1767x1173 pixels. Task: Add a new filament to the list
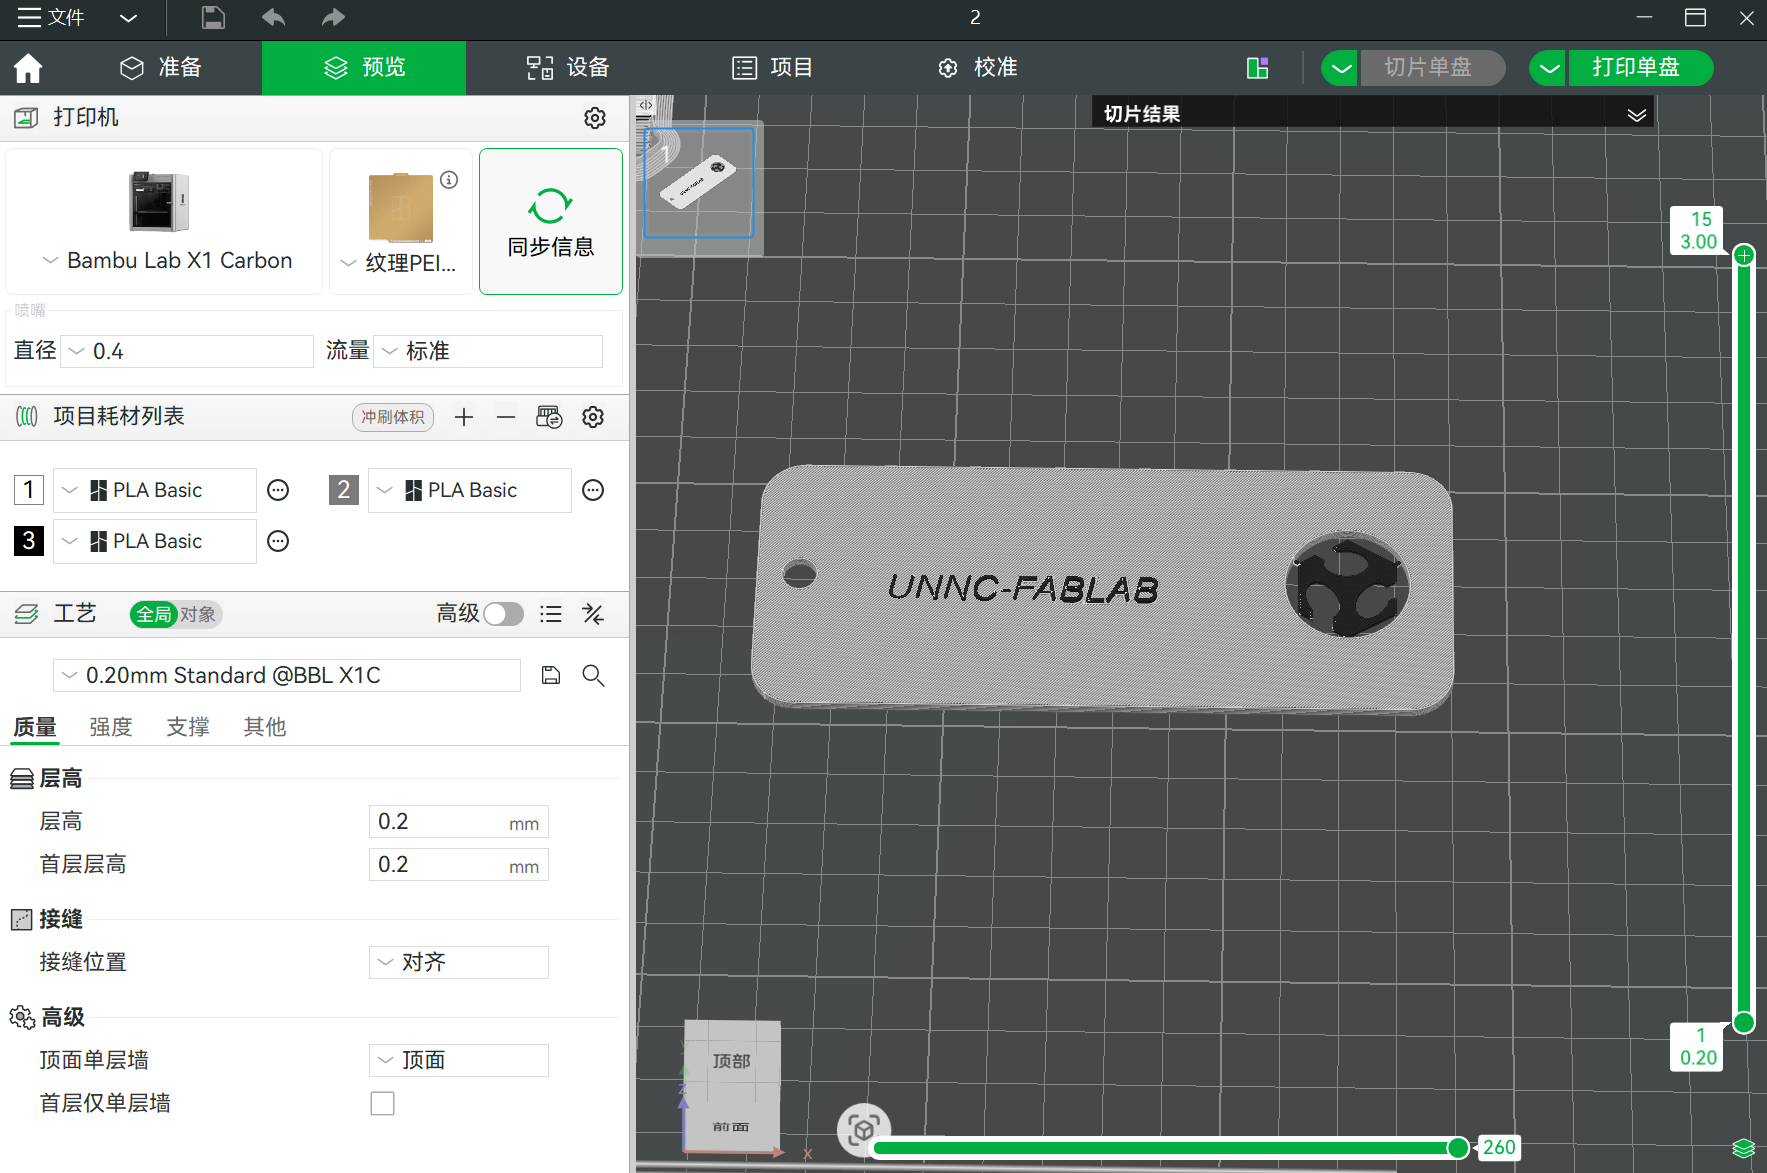pos(464,417)
